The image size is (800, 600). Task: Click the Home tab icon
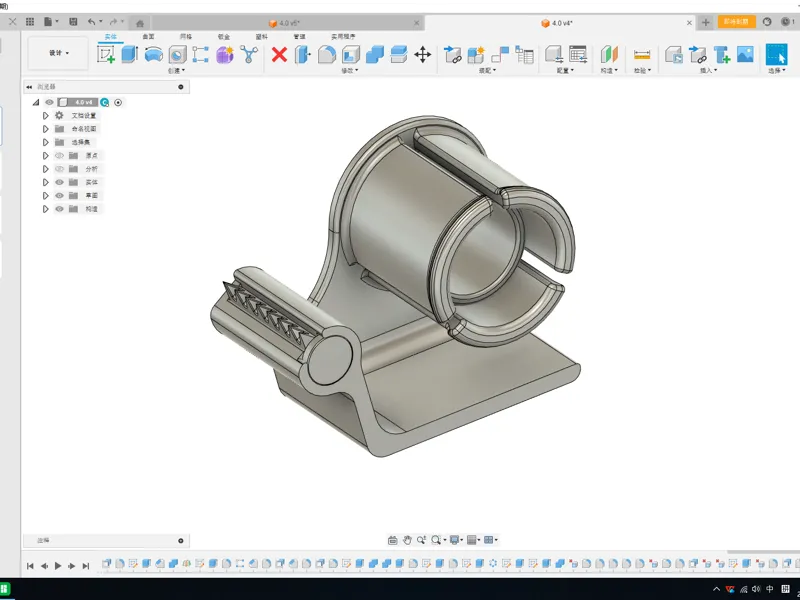[140, 23]
